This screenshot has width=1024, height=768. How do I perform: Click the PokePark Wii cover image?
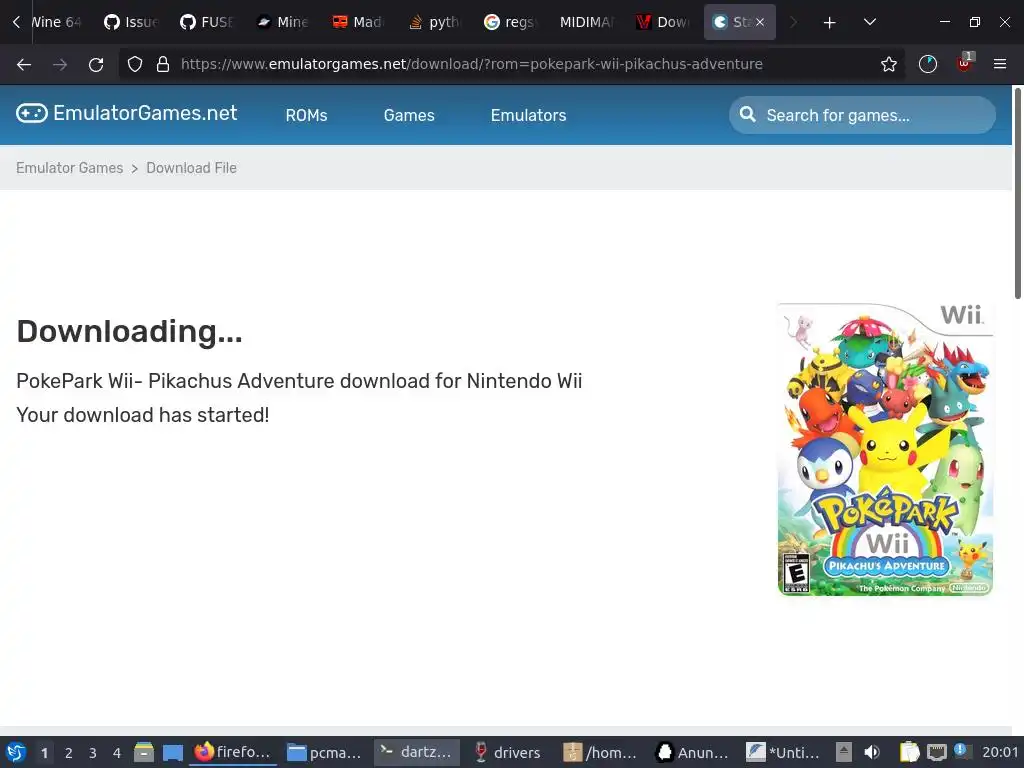coord(886,449)
